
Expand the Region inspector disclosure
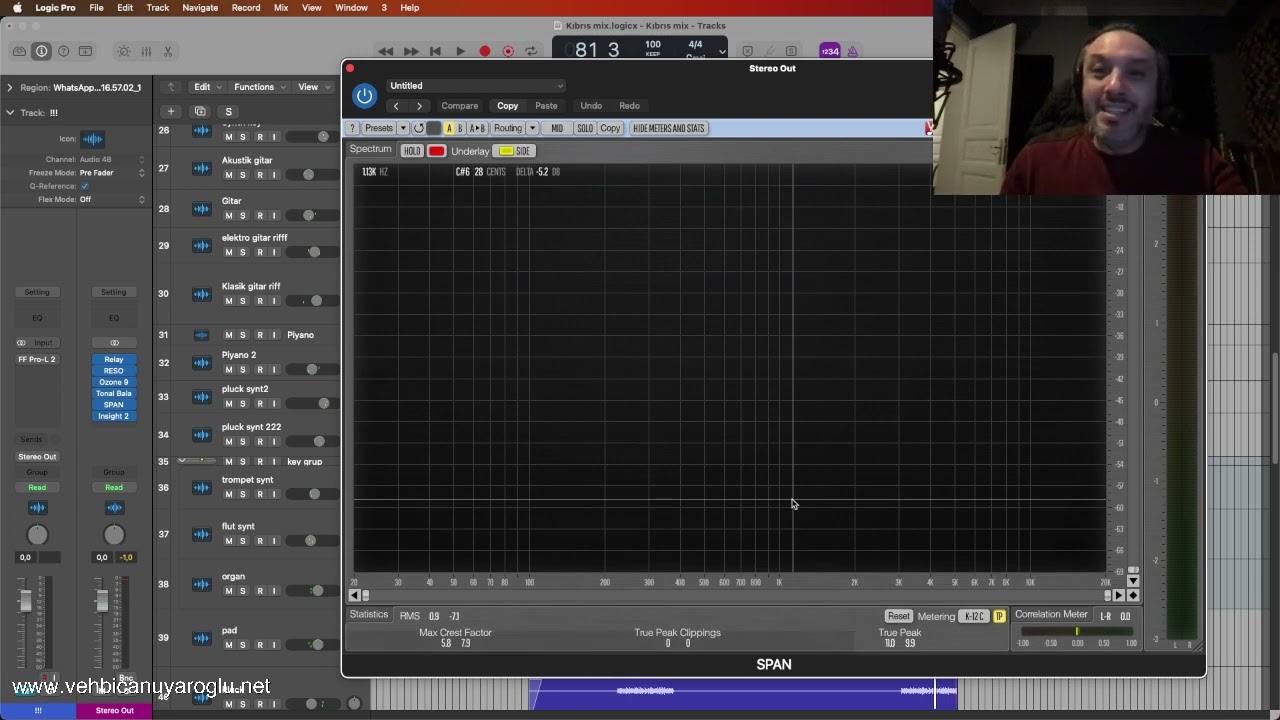10,88
